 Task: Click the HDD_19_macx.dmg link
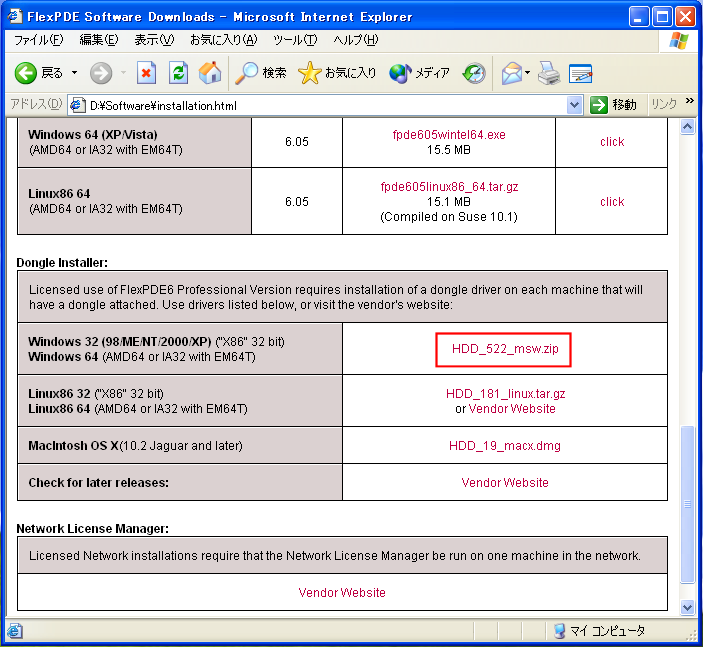coord(504,445)
